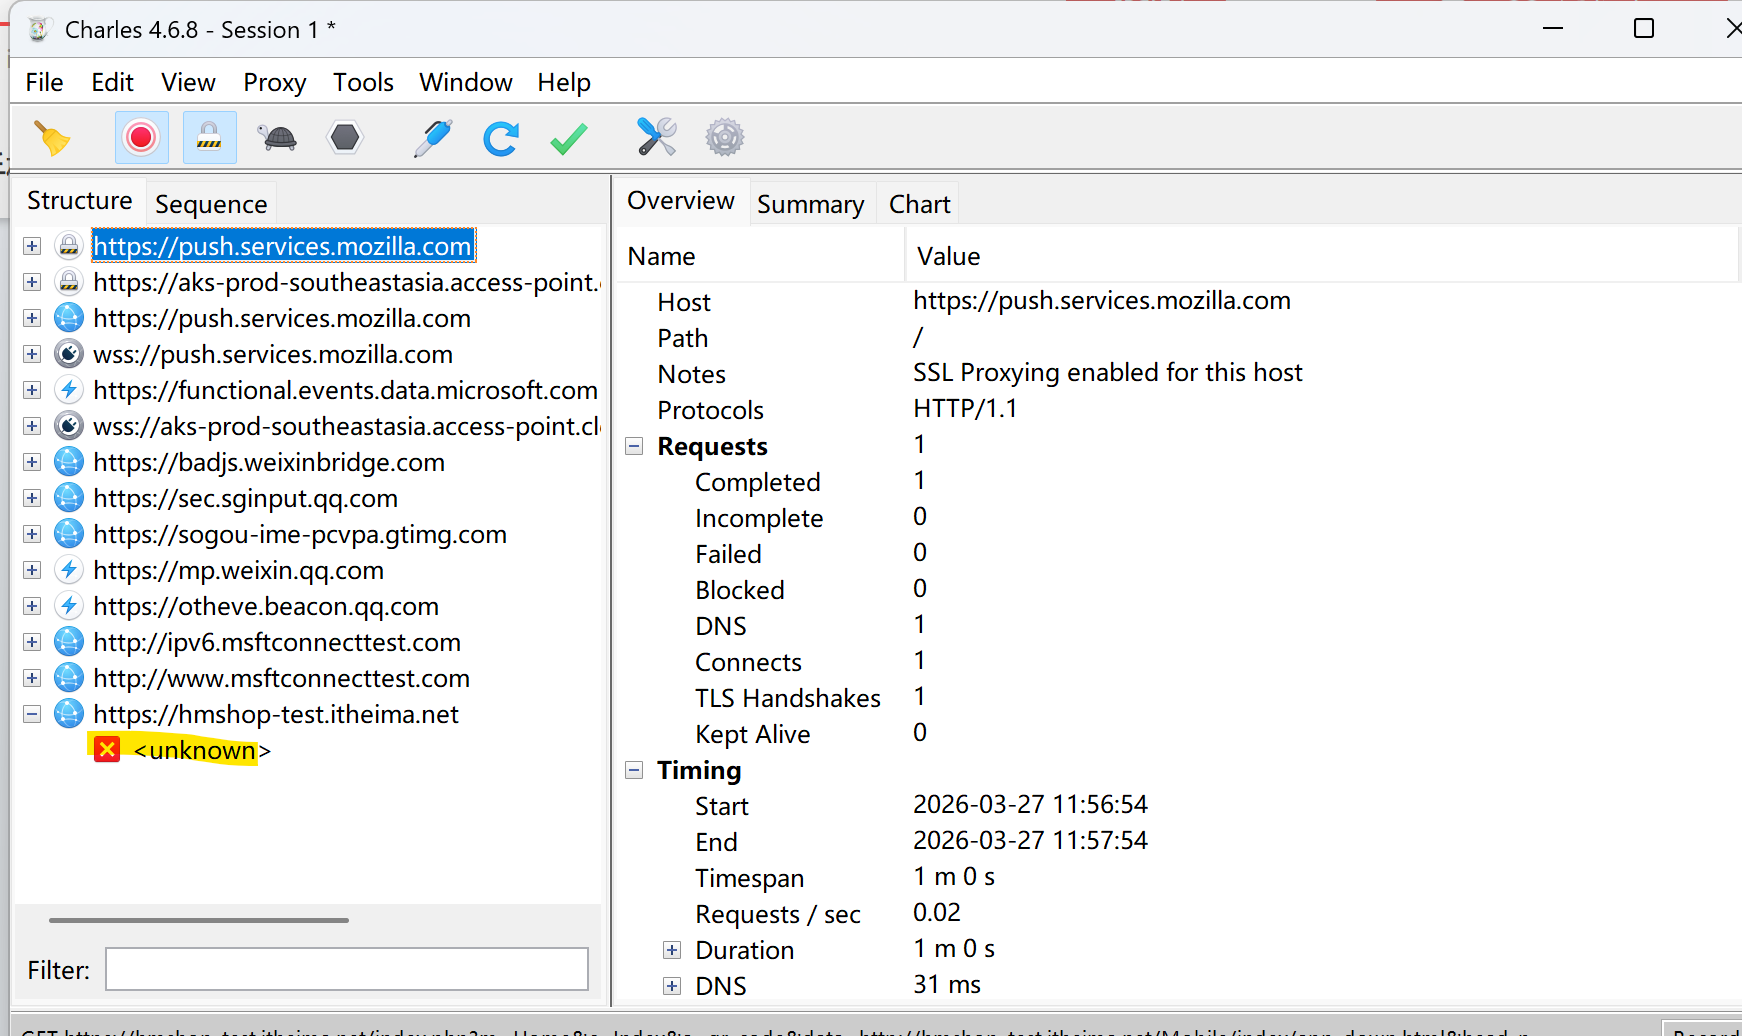Click the Value column header
This screenshot has height=1036, width=1742.
click(x=1322, y=256)
